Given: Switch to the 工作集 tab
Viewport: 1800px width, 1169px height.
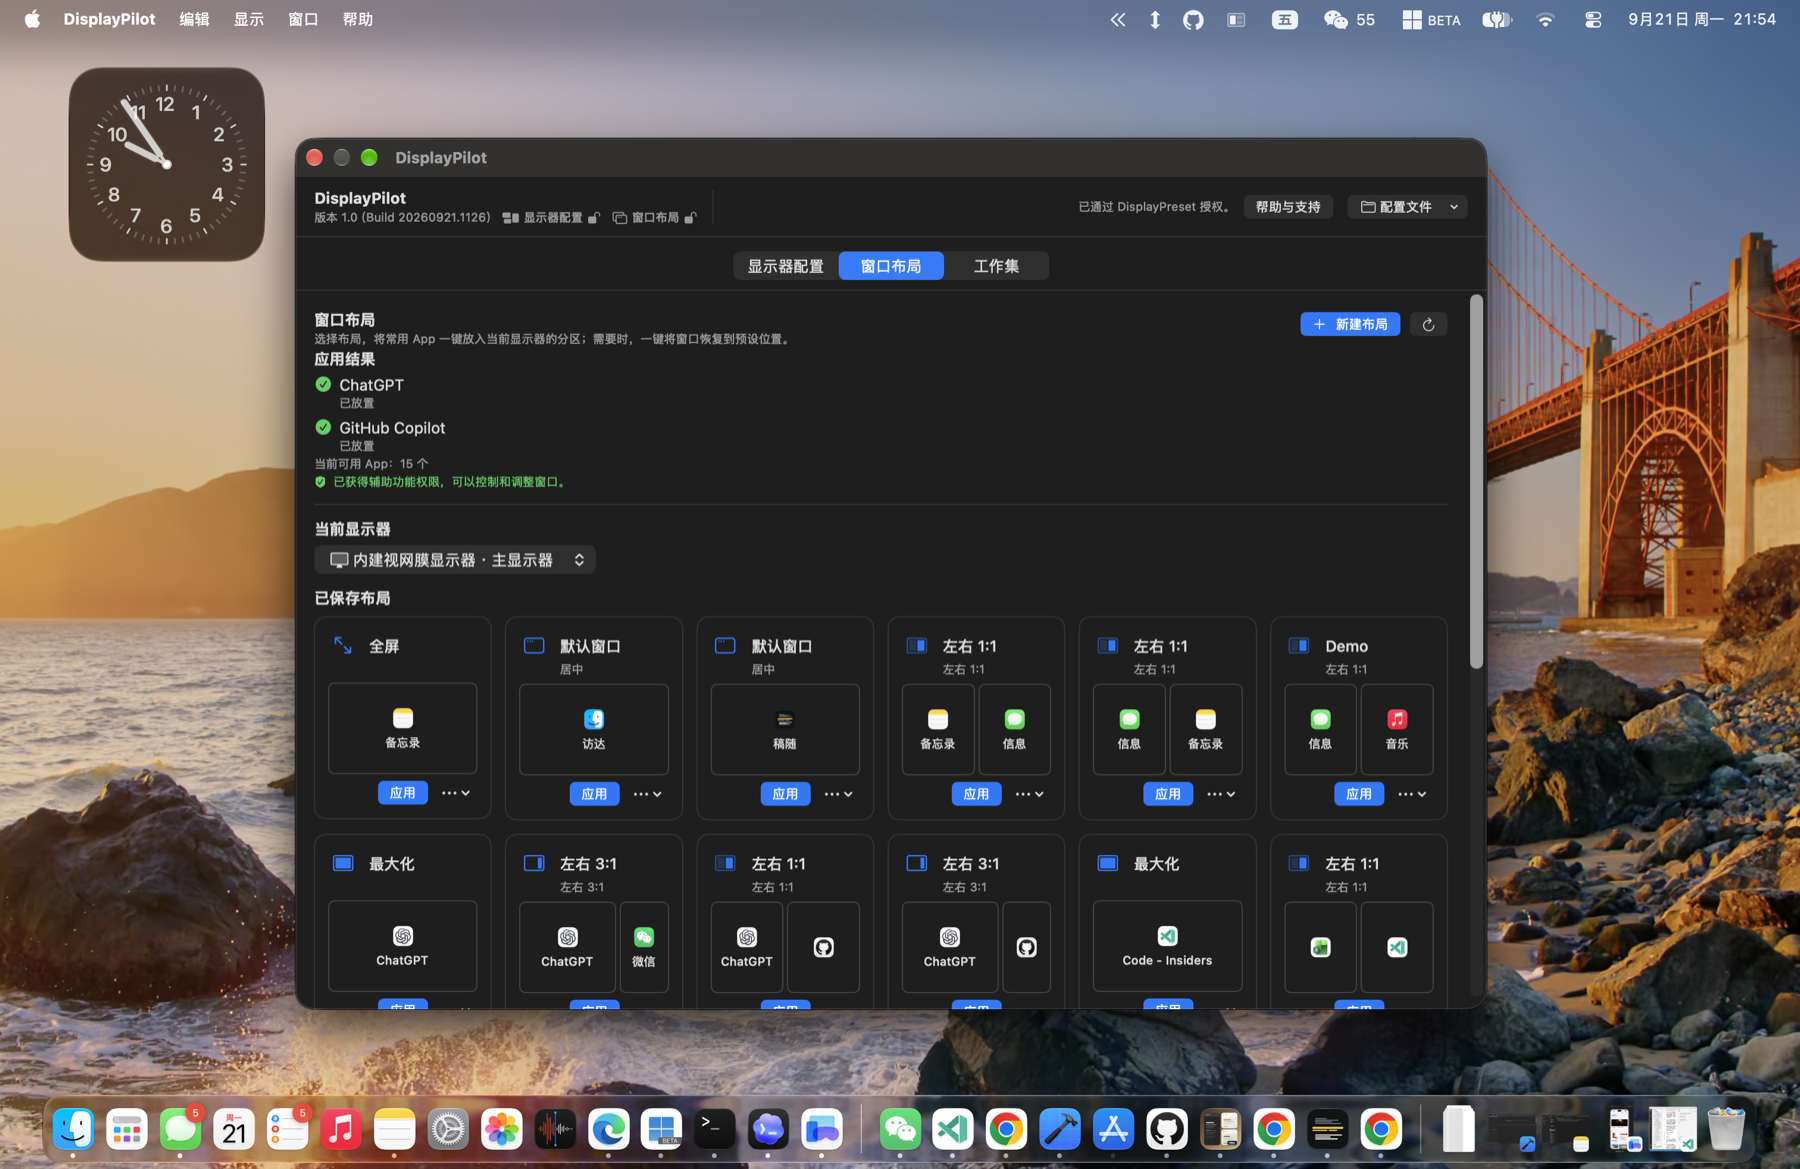Looking at the screenshot, I should coord(996,266).
